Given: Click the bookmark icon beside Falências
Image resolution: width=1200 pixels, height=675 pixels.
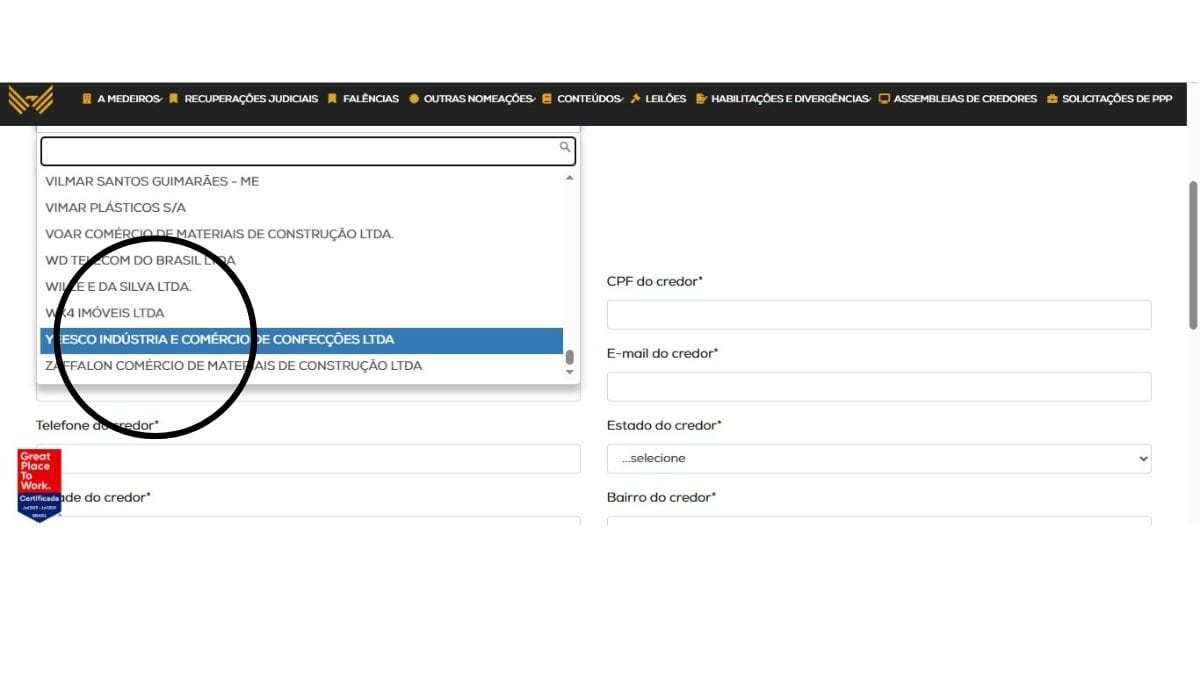Looking at the screenshot, I should point(332,99).
